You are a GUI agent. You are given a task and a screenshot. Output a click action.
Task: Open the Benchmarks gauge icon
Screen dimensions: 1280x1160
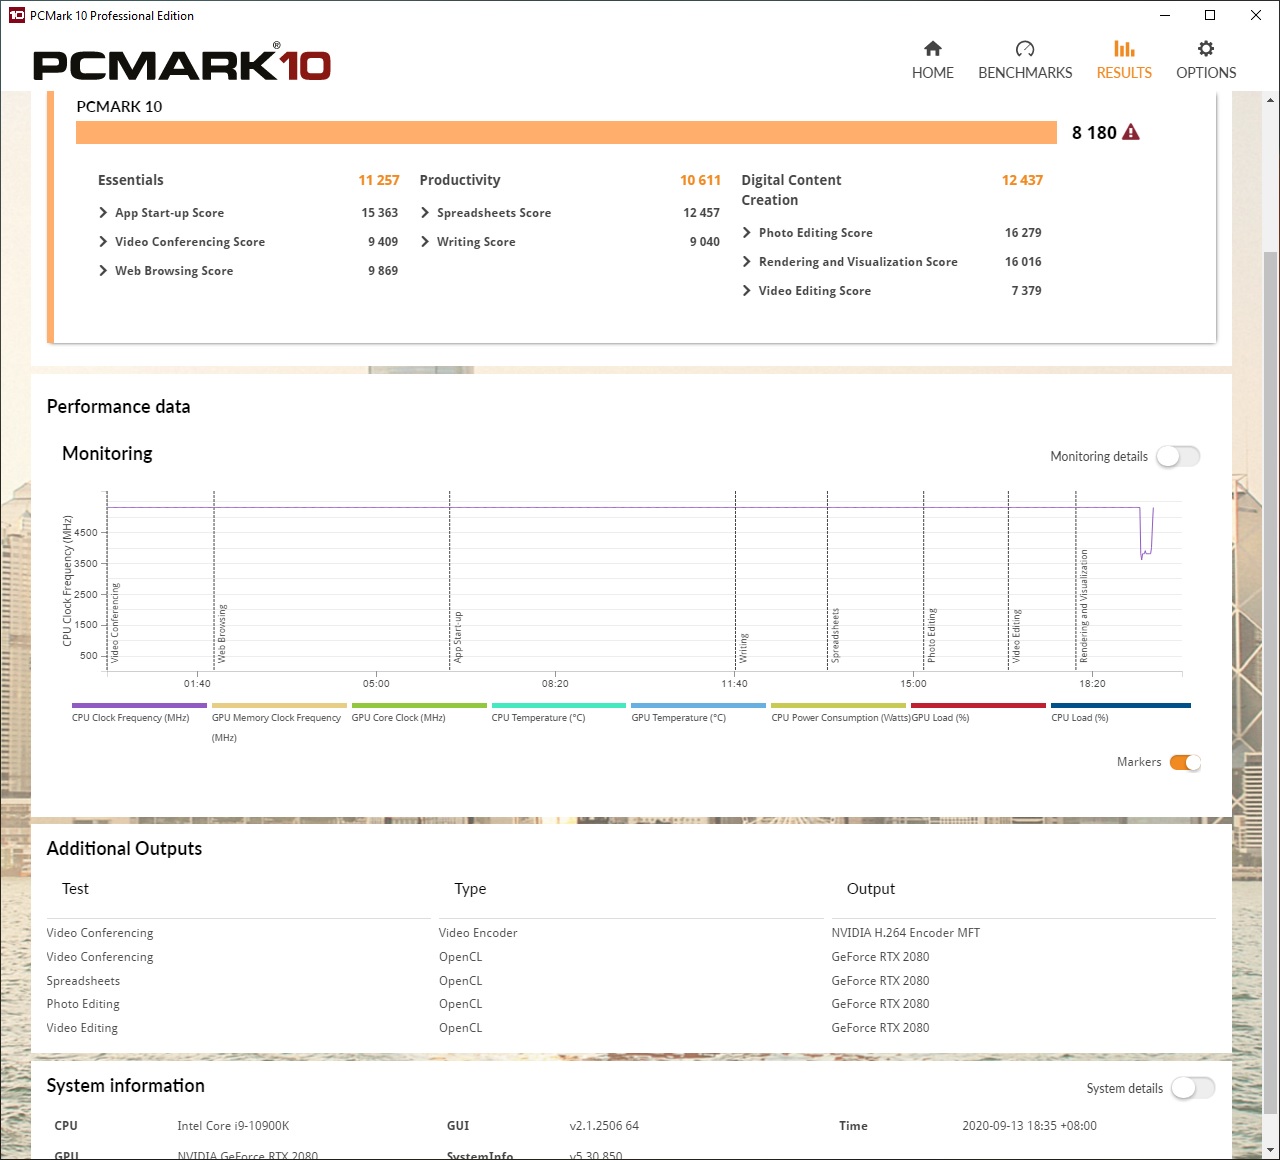[x=1024, y=49]
